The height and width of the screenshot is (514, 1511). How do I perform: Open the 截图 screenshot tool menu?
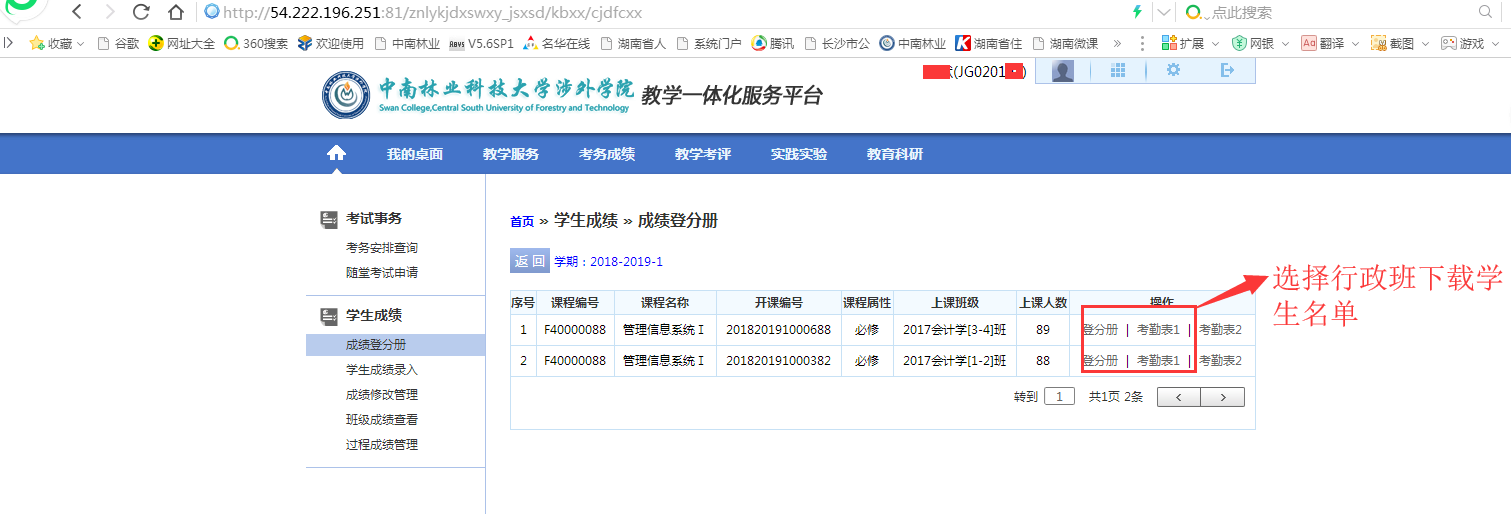[1400, 43]
